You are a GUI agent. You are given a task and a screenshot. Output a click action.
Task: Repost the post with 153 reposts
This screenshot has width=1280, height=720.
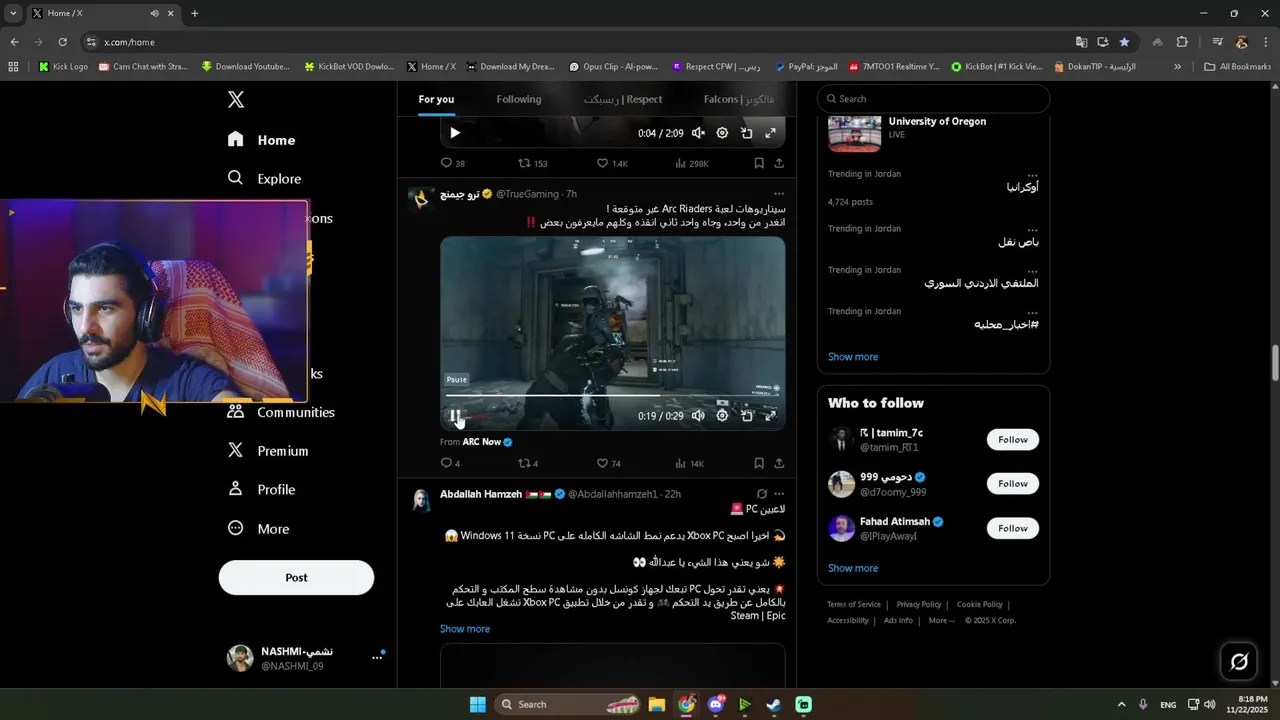tap(532, 163)
